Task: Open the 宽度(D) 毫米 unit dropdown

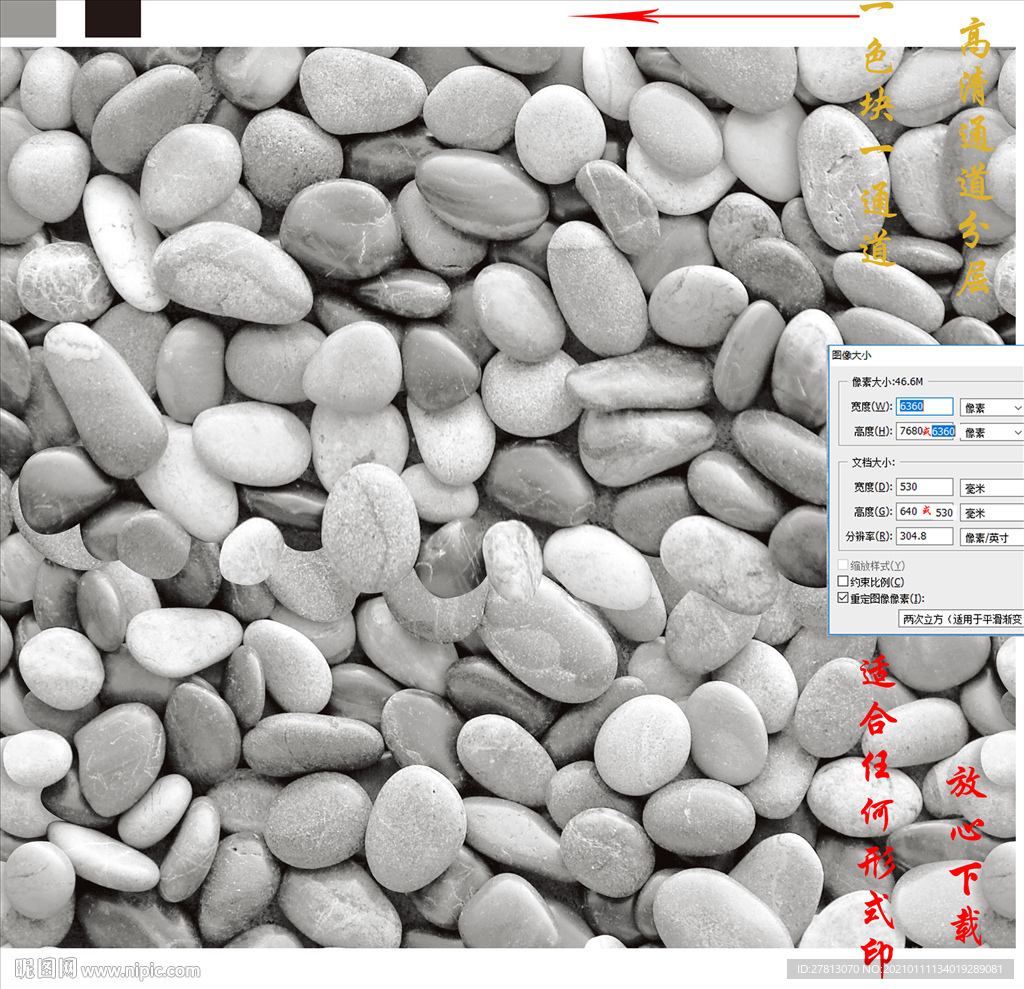Action: (991, 488)
